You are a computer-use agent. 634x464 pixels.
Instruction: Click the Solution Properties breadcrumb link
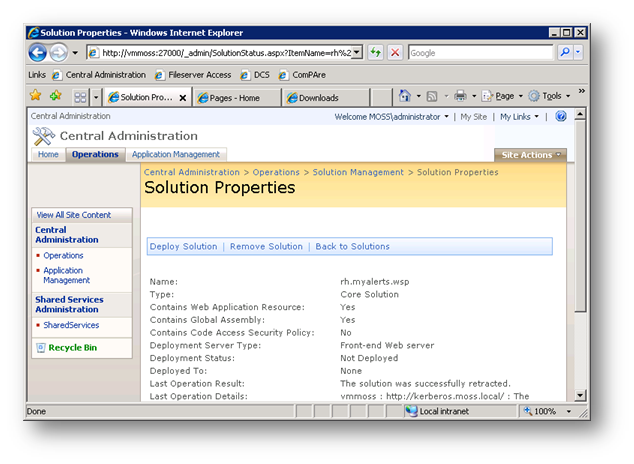tap(457, 172)
